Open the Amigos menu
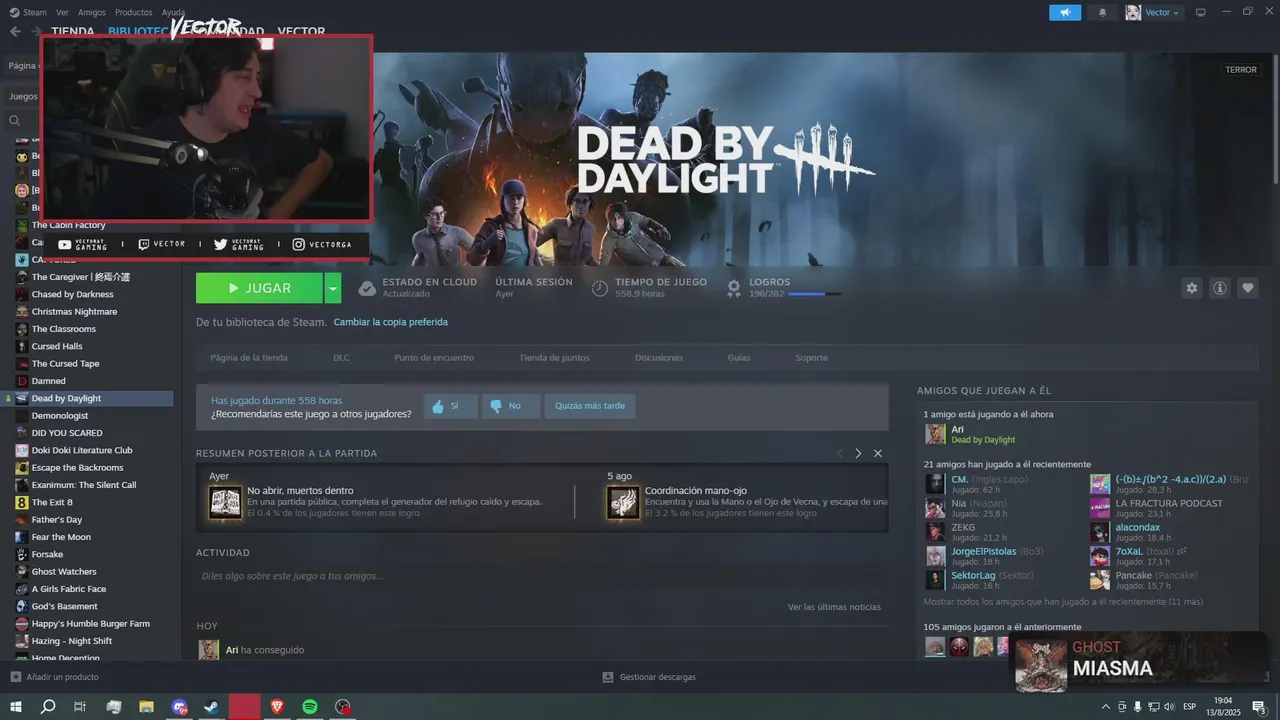Screen dimensions: 1280x720 tap(92, 12)
